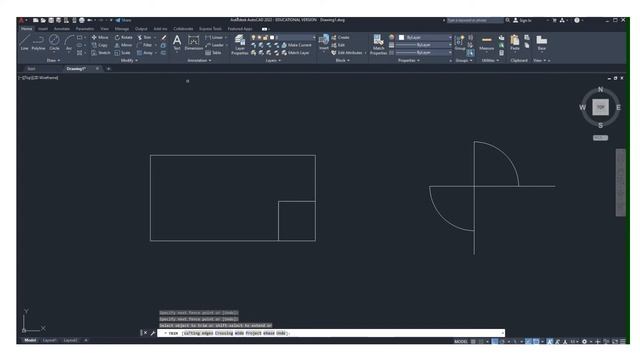Close the command line panel
The height and width of the screenshot is (360, 640).
coord(145,333)
